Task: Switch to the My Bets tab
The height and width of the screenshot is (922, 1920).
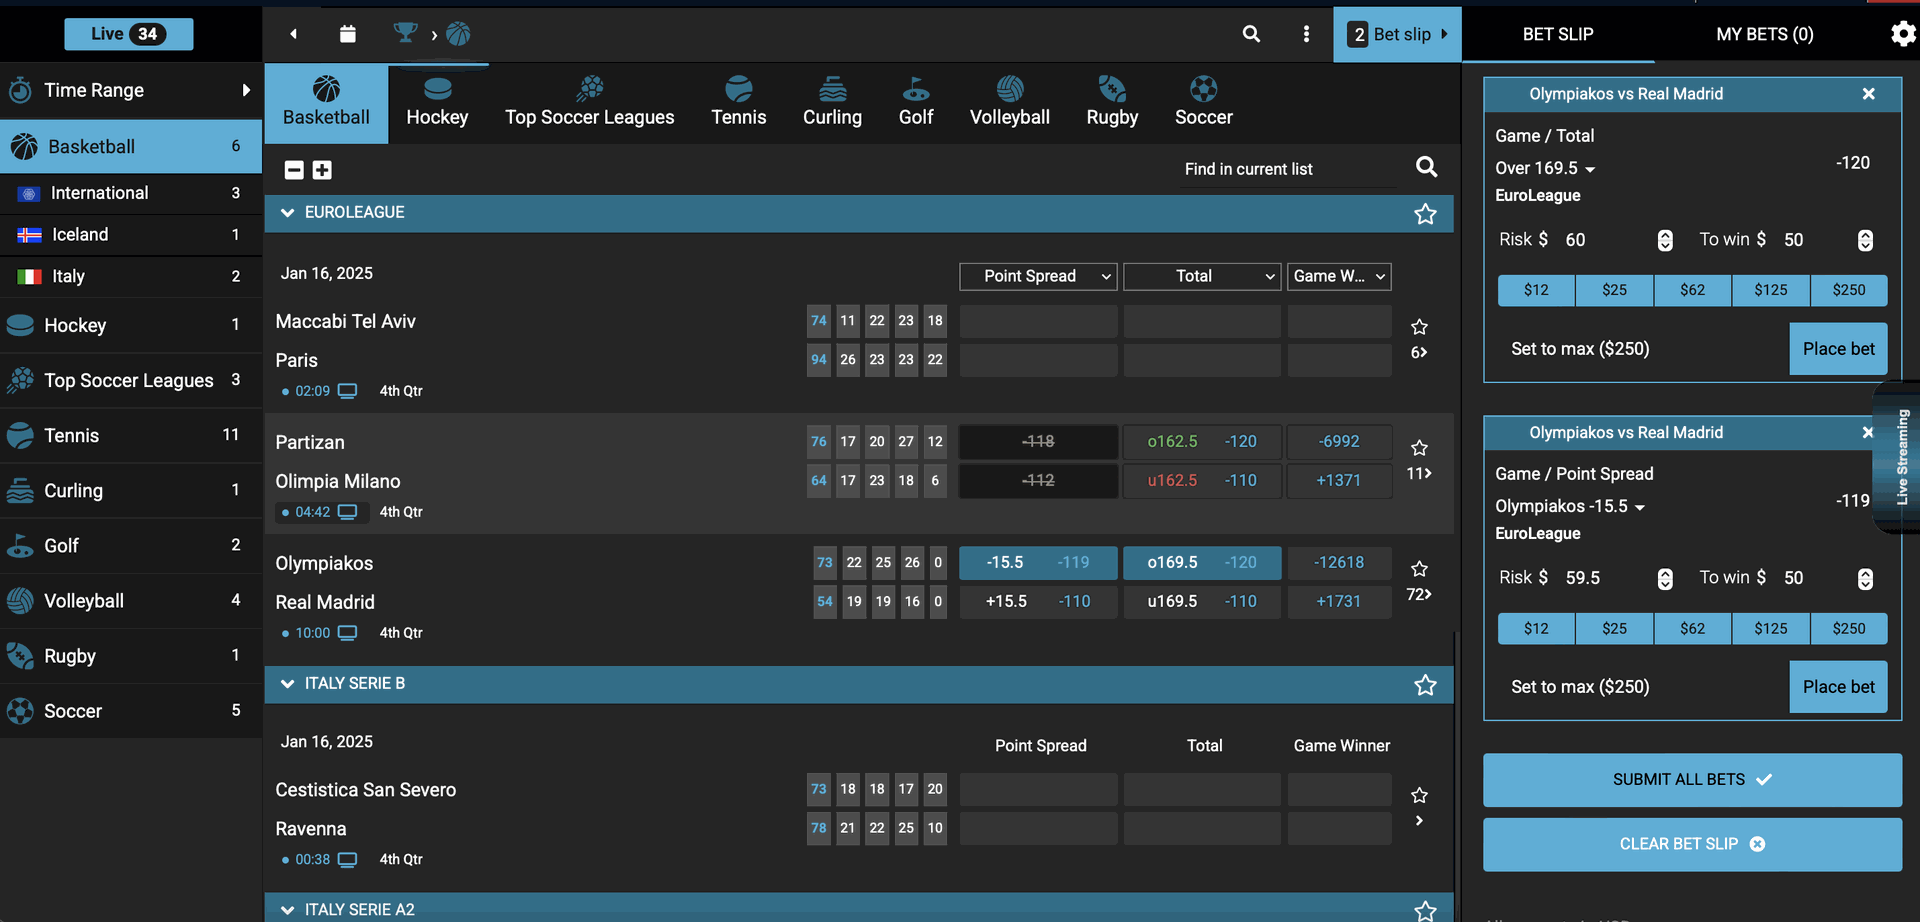Action: click(1764, 34)
